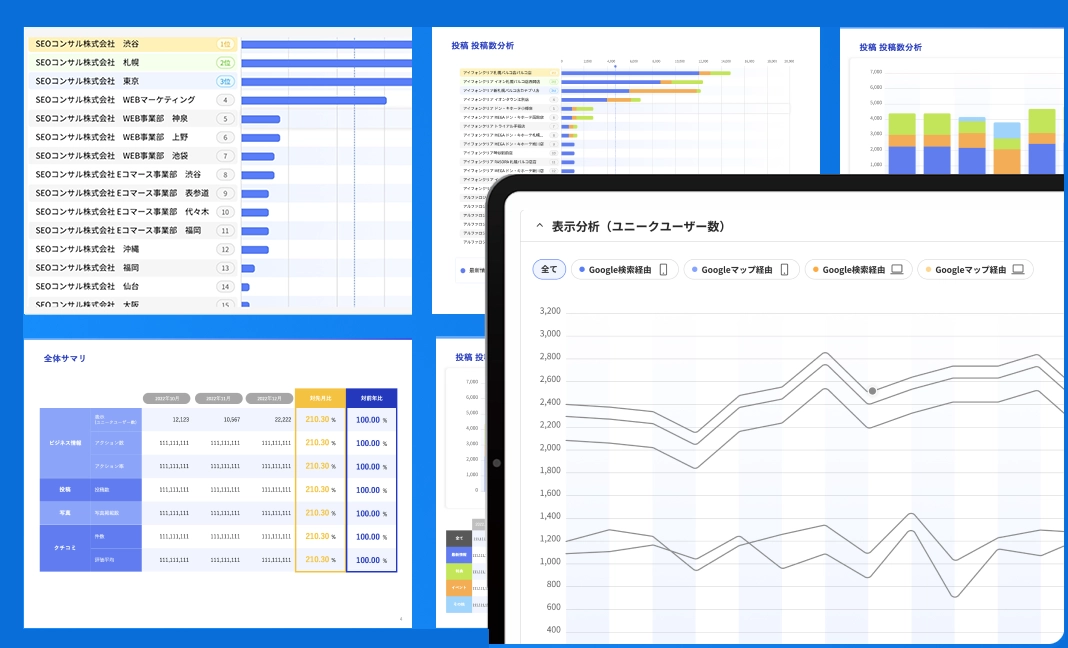The width and height of the screenshot is (1068, 648).
Task: Click the 2位 rank badge for 札幌
Action: coord(225,63)
